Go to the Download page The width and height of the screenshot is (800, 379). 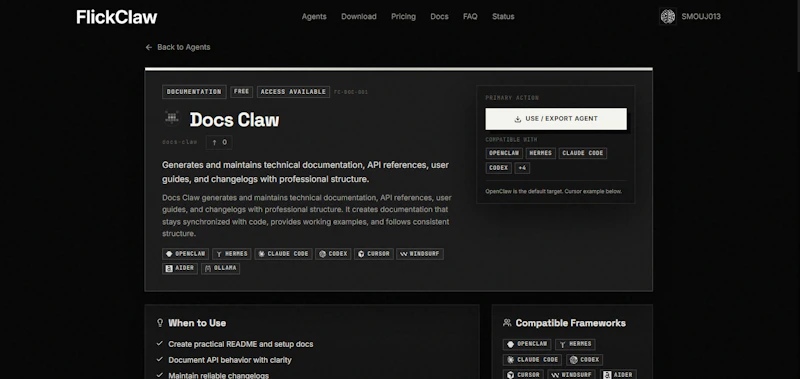(359, 16)
